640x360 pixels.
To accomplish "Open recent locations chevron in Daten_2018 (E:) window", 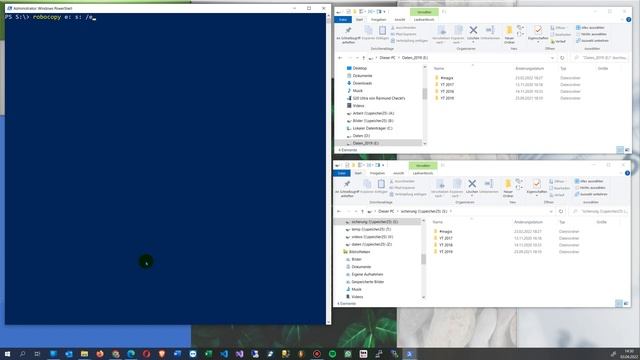I will tap(357, 58).
